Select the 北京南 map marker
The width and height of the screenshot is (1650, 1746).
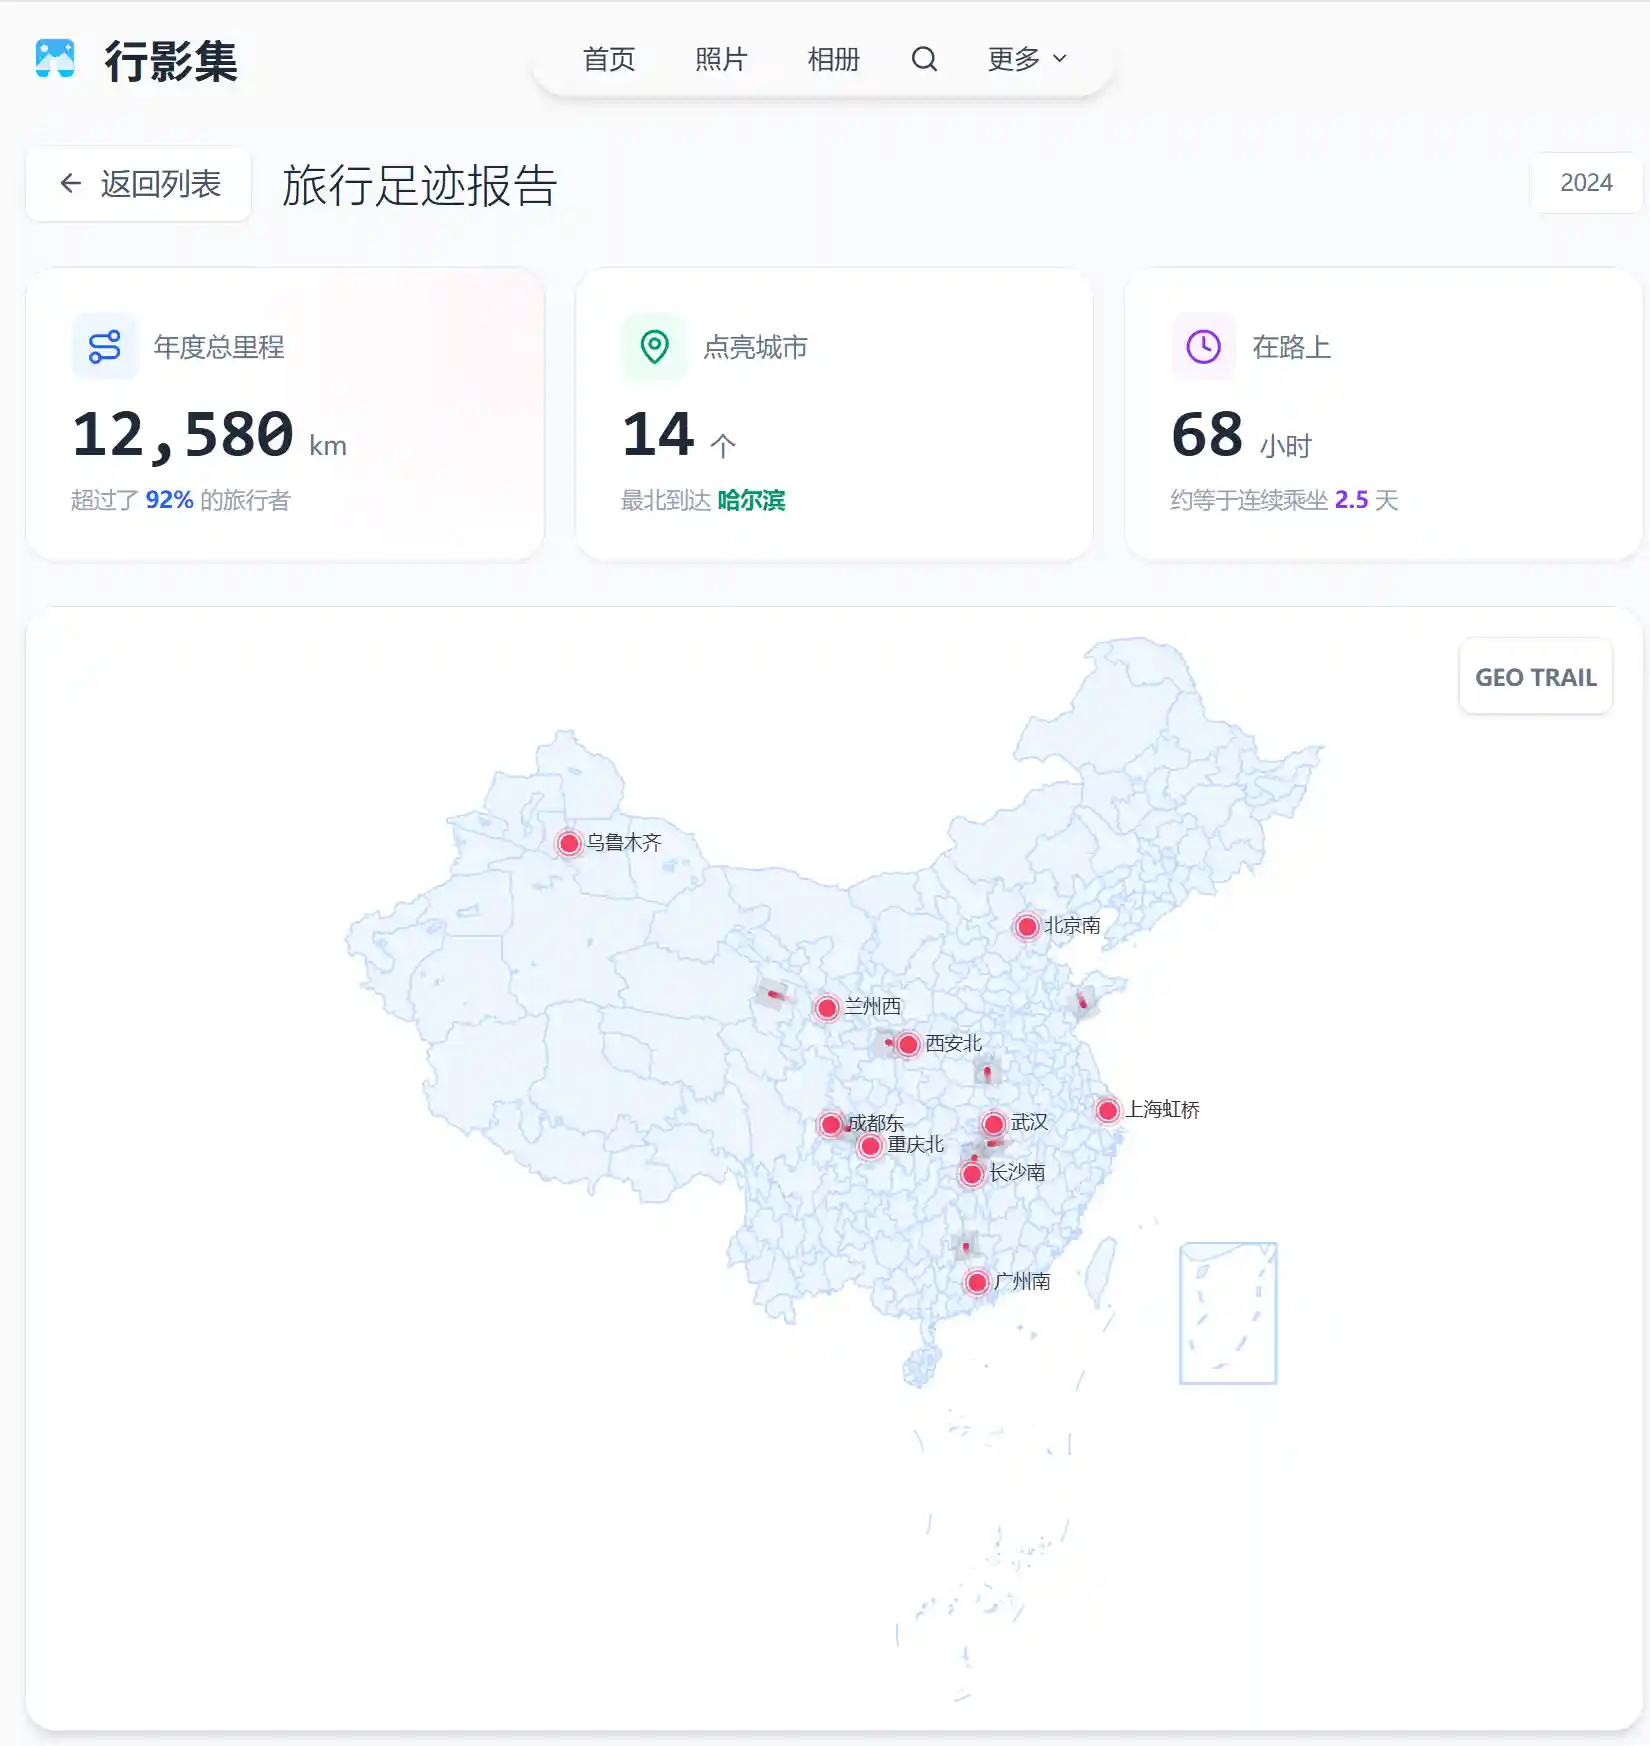[1027, 926]
